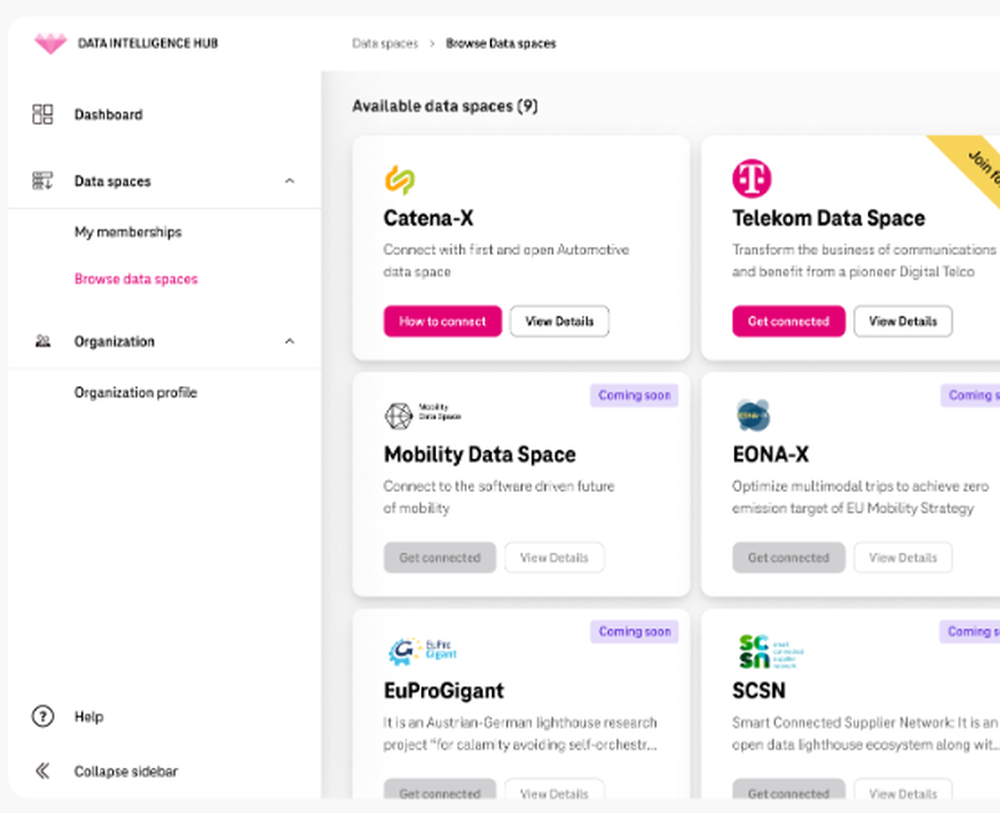1000x813 pixels.
Task: Open the Dashboard grid icon
Action: [x=43, y=114]
